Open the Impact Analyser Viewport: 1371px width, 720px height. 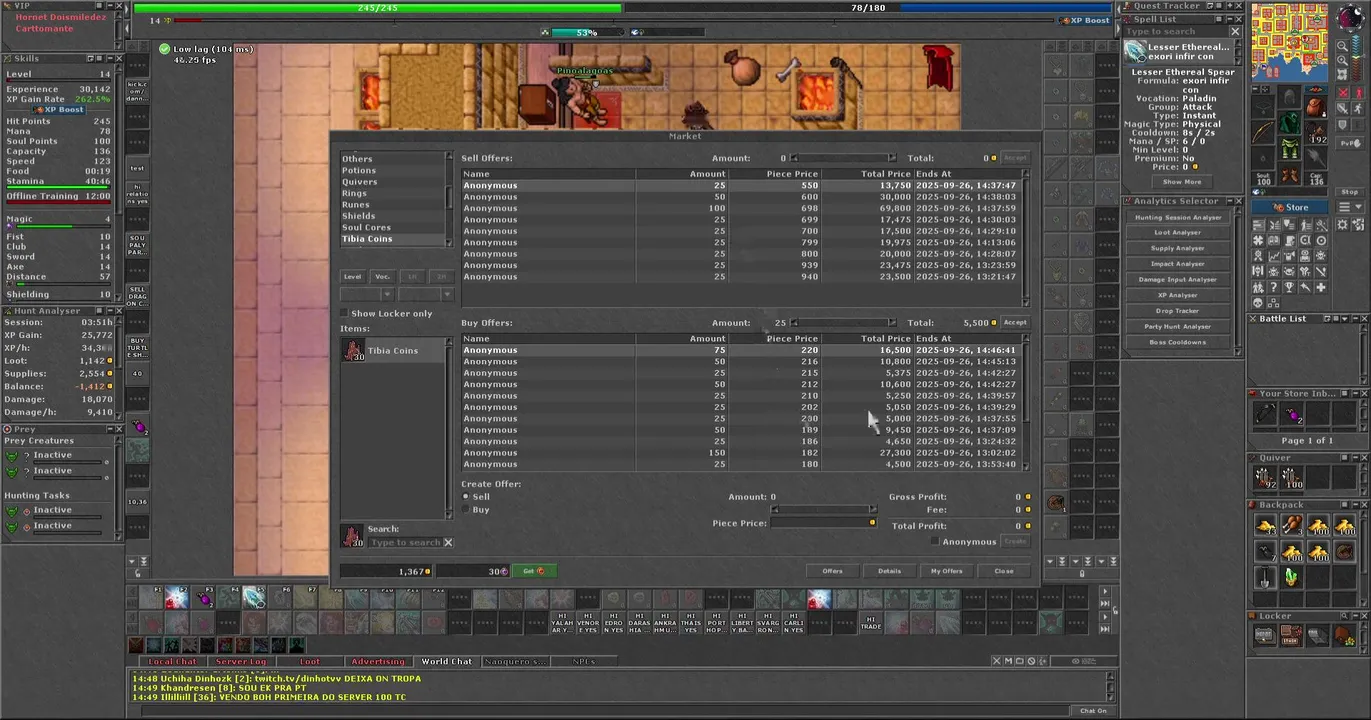click(1178, 264)
